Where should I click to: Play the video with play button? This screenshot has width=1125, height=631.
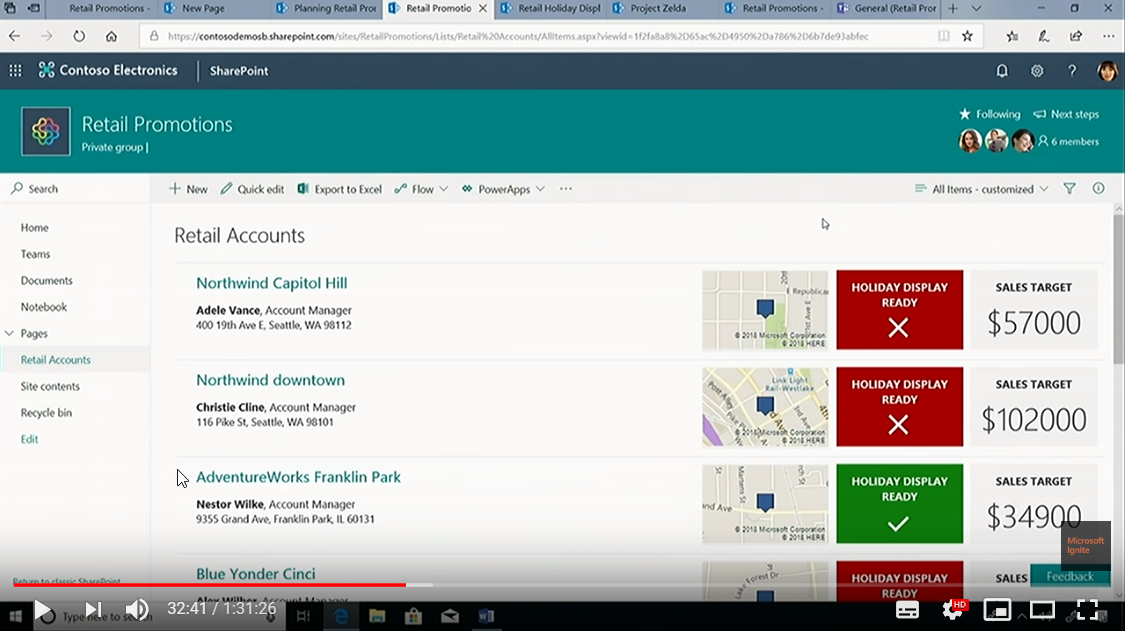42,609
